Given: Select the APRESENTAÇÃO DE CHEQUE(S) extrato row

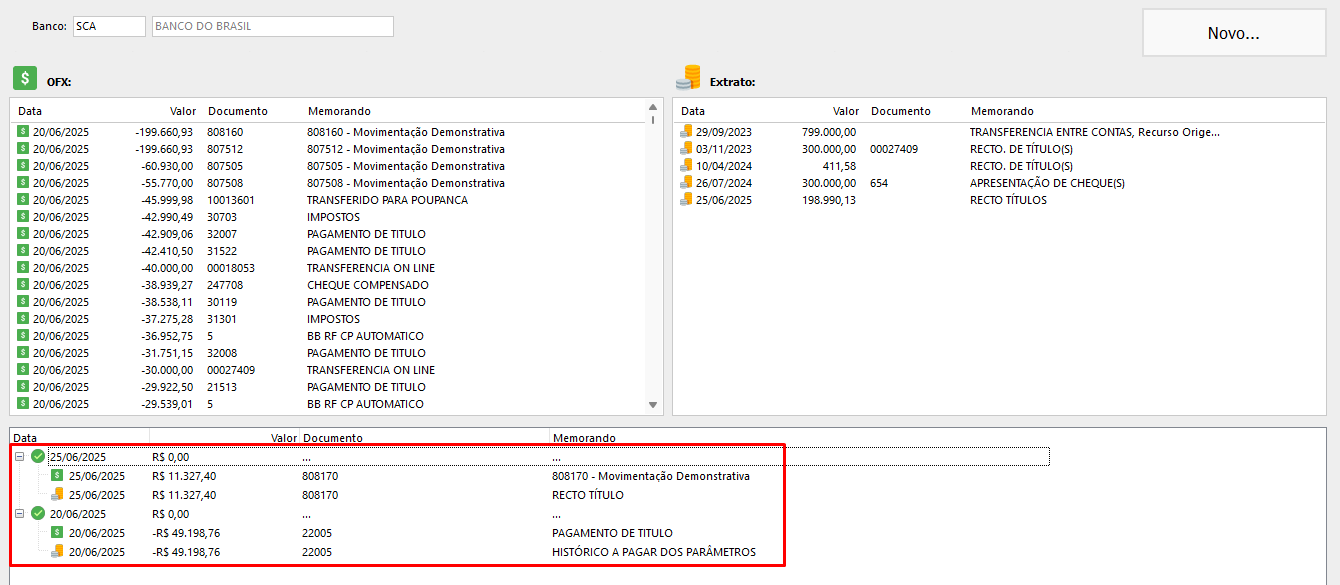Looking at the screenshot, I should [999, 183].
